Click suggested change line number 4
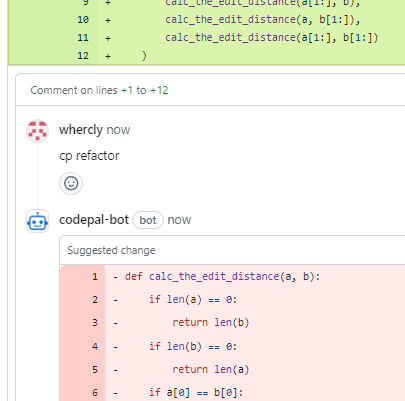 (x=95, y=347)
